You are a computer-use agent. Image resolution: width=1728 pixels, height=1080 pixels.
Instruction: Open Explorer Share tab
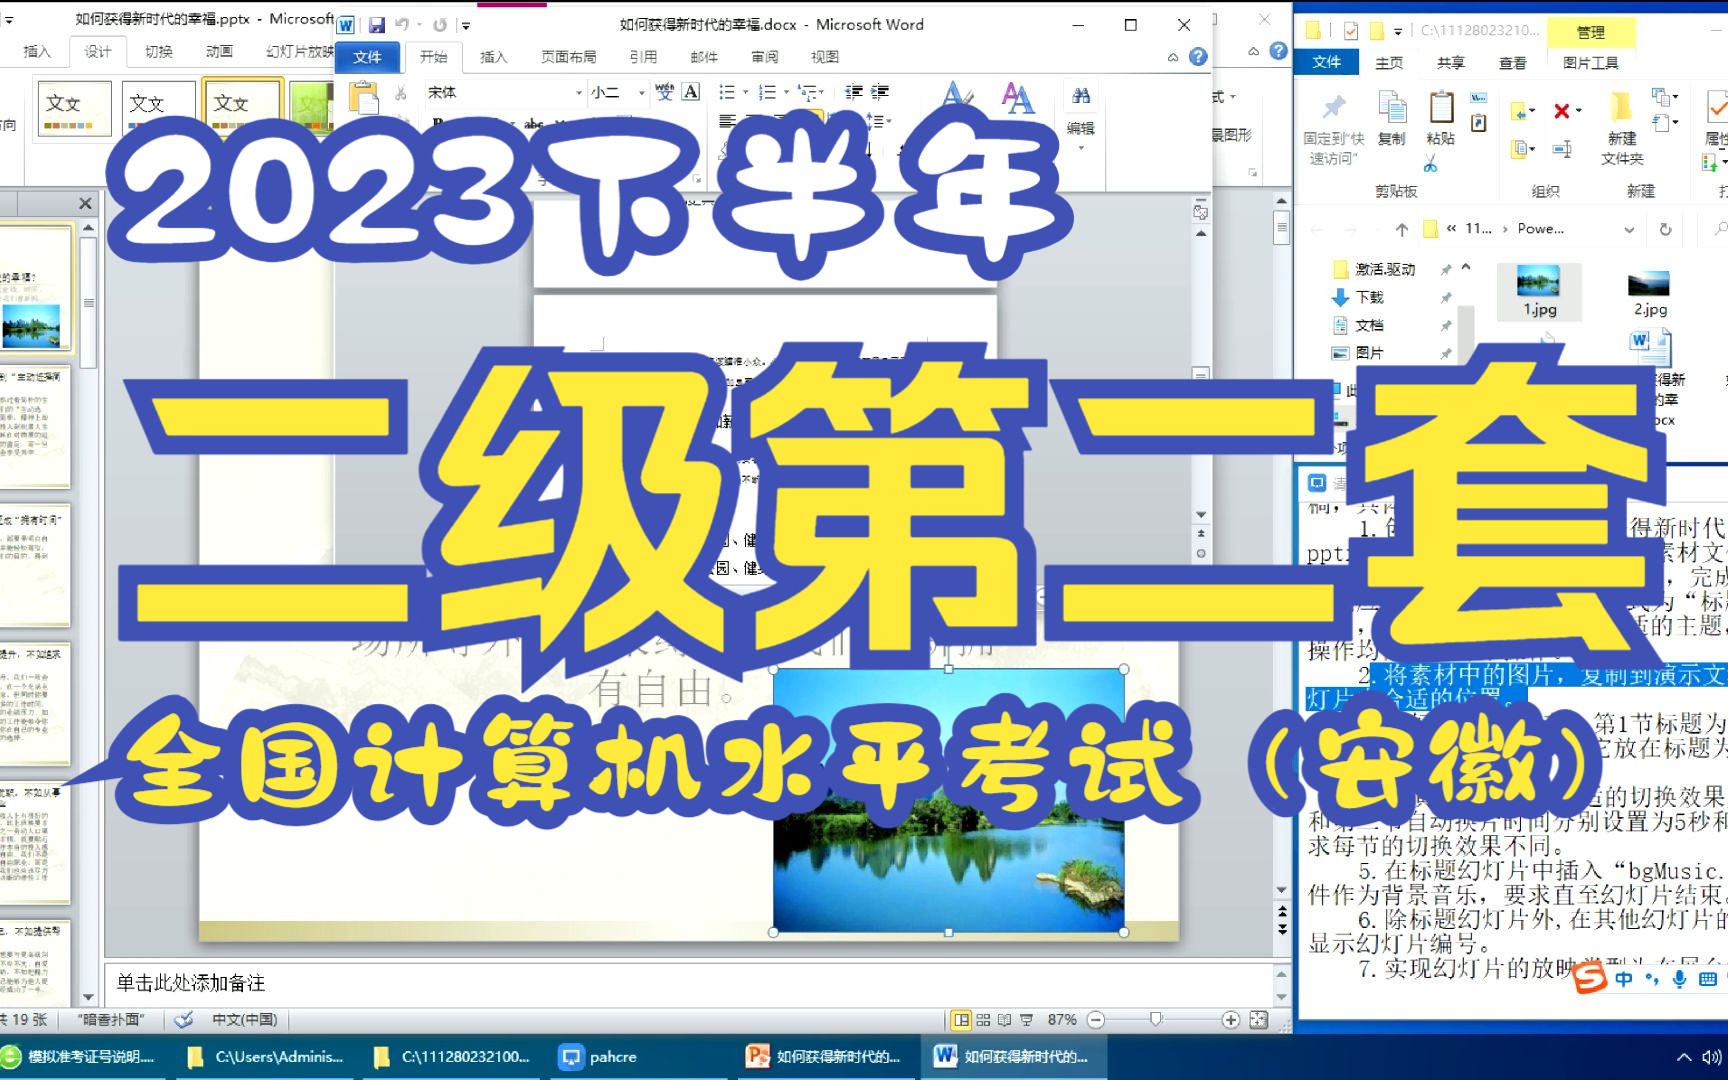click(1450, 63)
